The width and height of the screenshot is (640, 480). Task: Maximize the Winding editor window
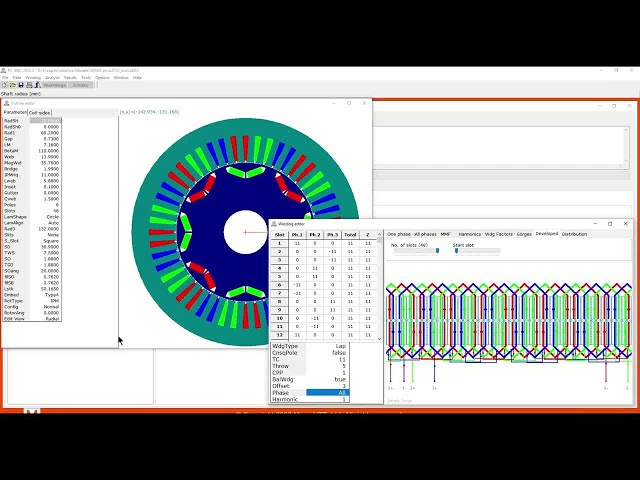point(610,224)
